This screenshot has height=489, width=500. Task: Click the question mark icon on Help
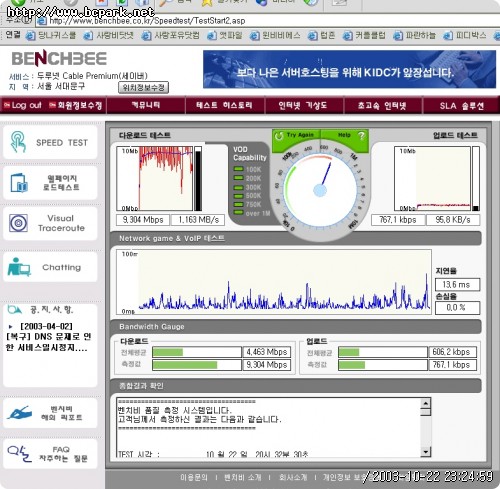click(361, 135)
